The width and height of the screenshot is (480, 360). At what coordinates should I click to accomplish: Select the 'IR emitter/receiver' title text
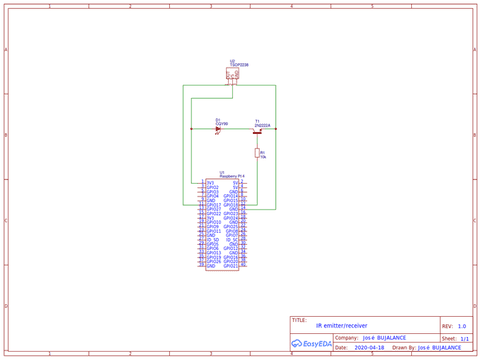point(341,326)
